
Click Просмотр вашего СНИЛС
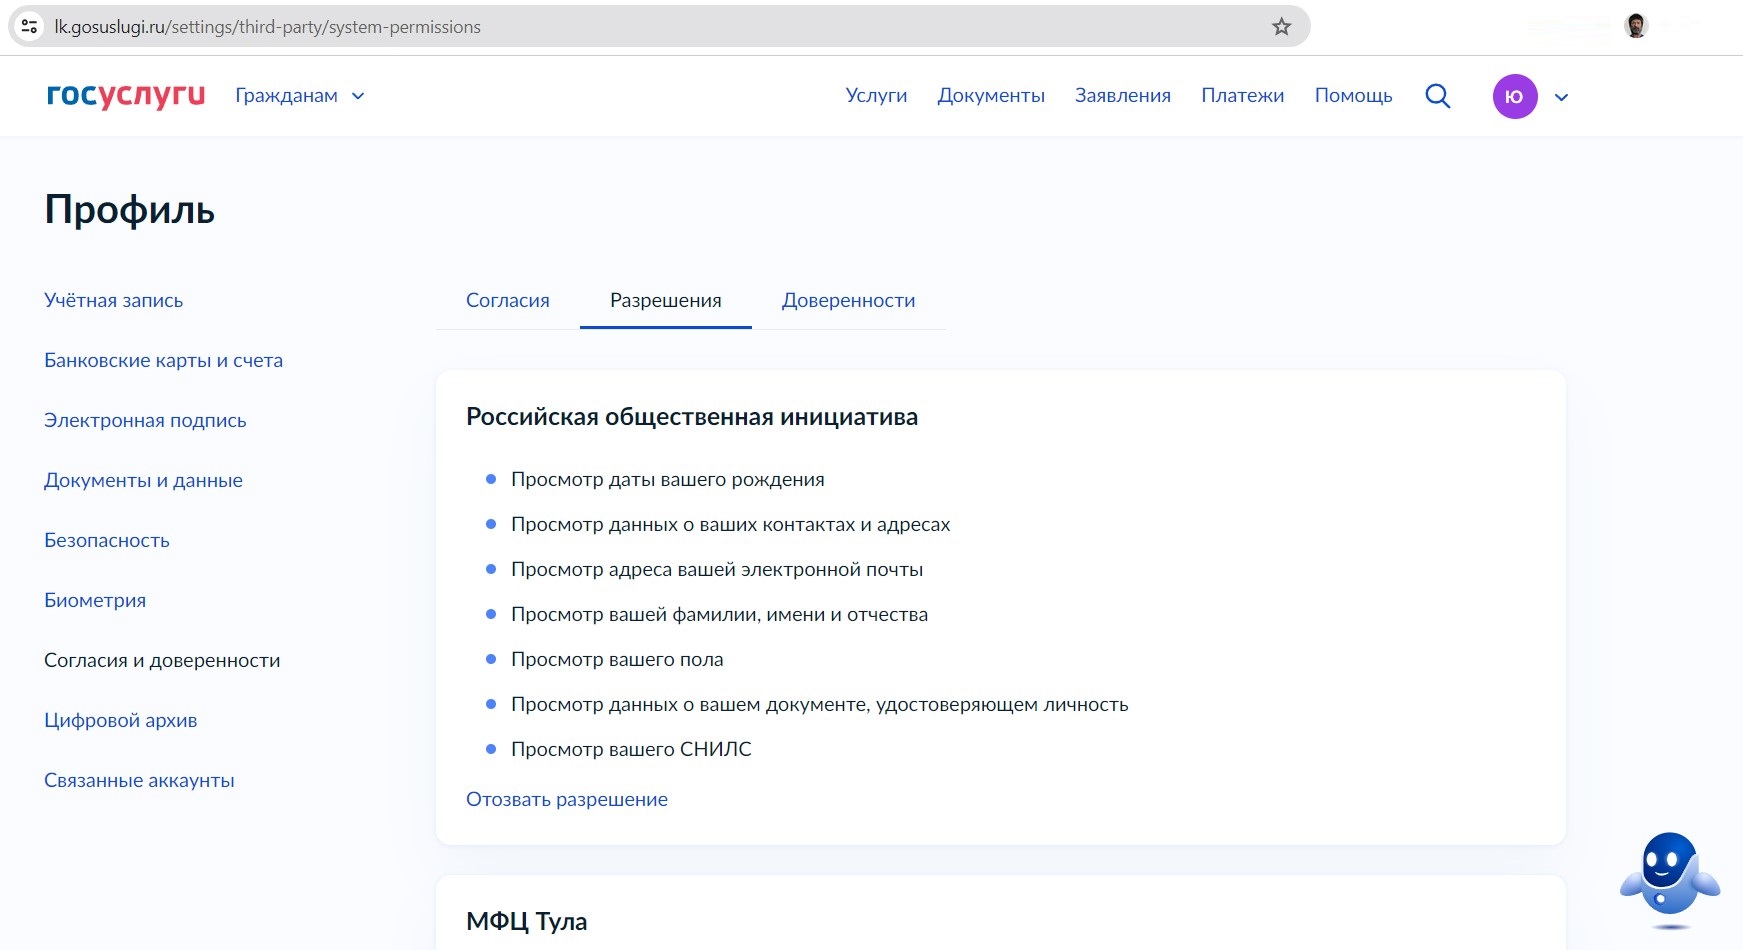(x=631, y=749)
